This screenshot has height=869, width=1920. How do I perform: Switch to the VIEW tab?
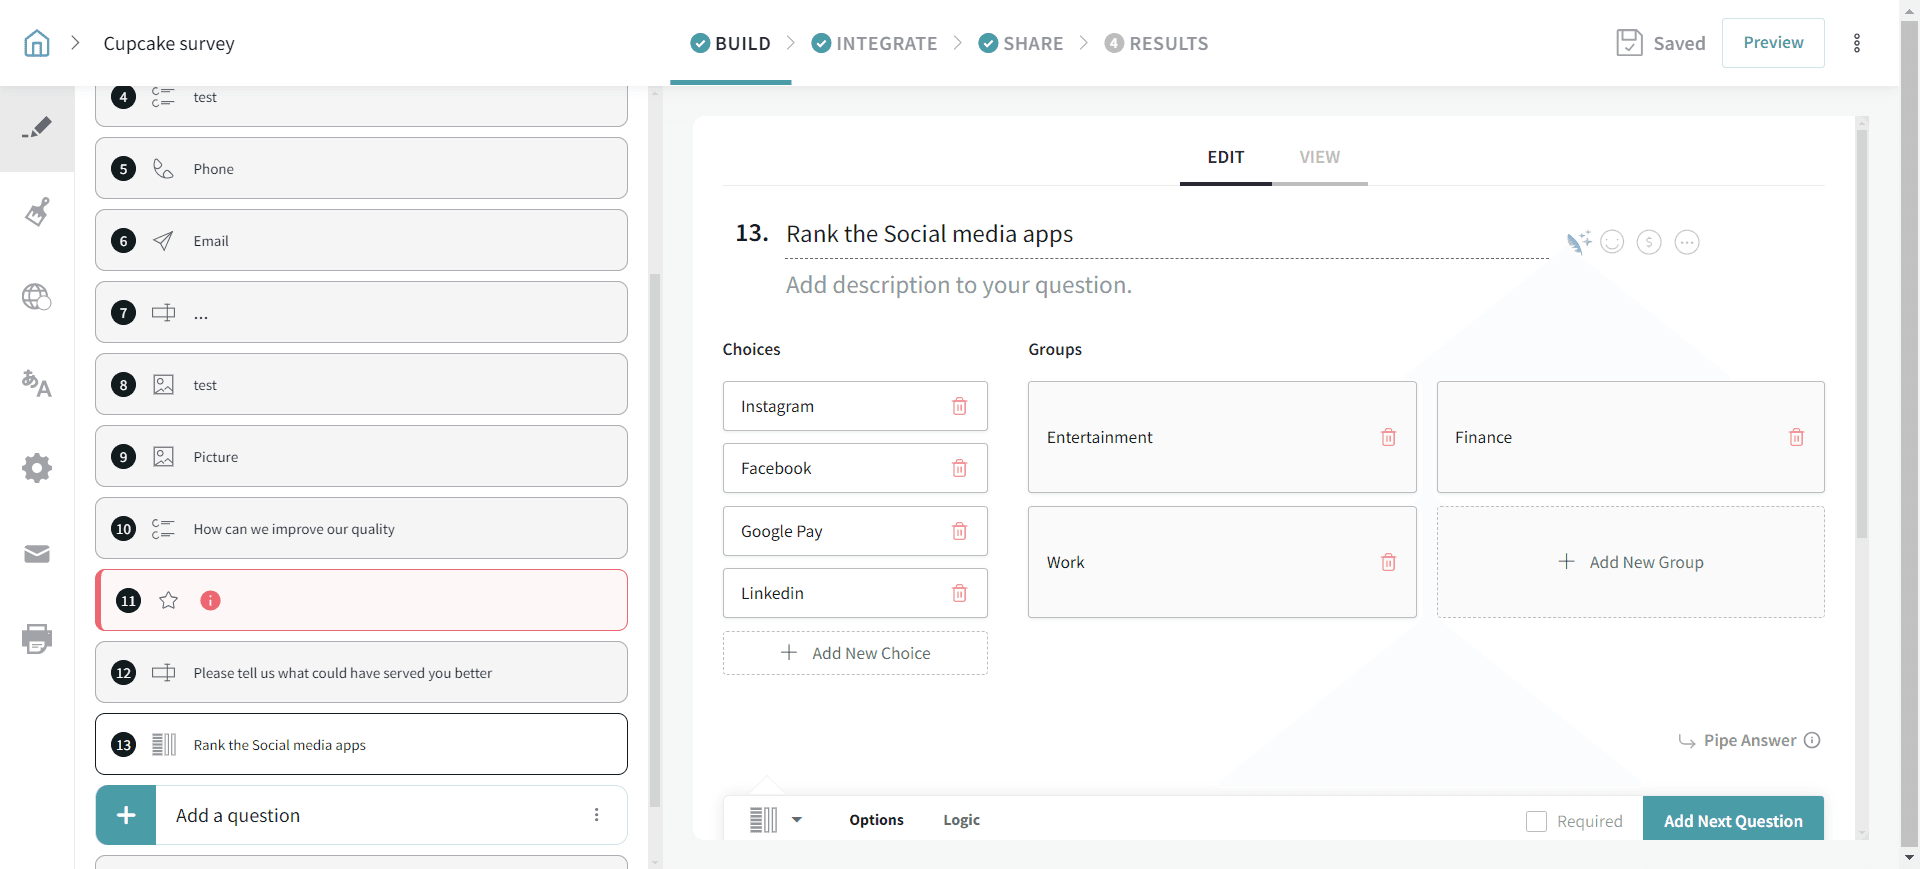(1319, 157)
